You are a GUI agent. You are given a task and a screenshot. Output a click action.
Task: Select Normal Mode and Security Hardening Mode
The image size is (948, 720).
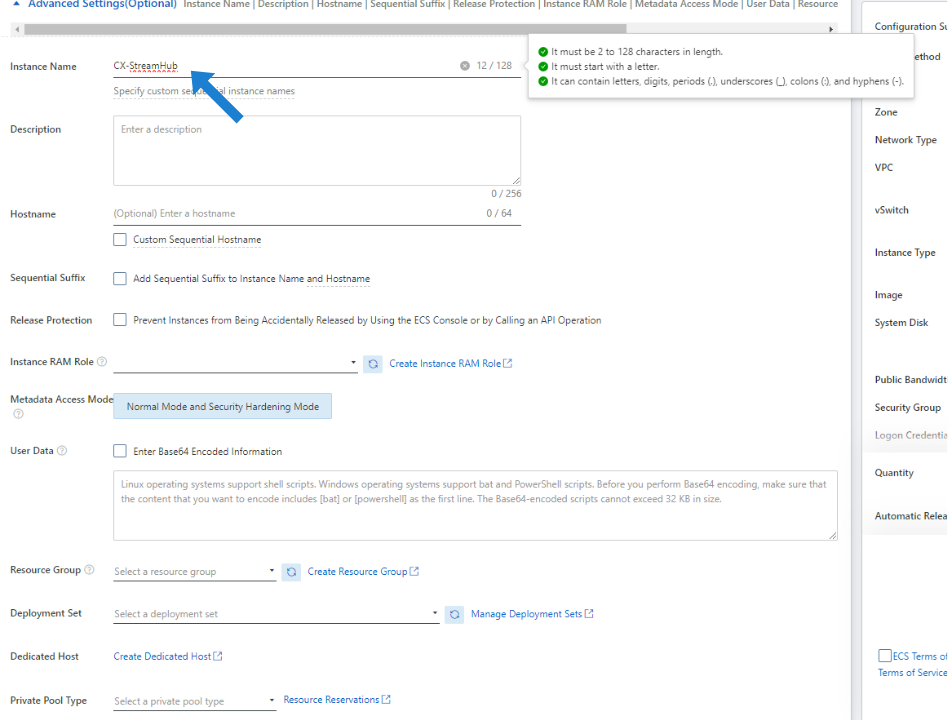pyautogui.click(x=222, y=407)
